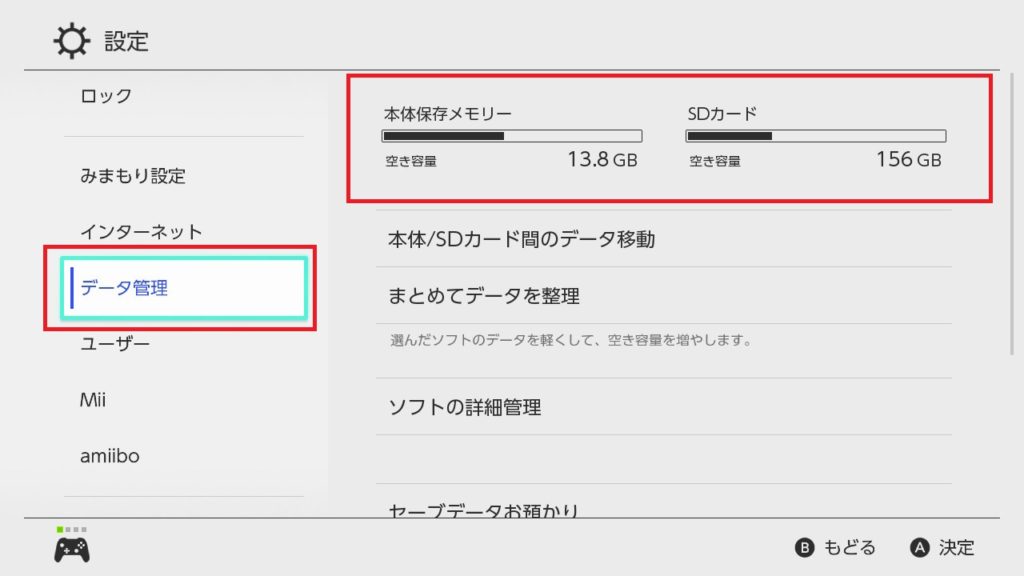Select amiibo in the sidebar
This screenshot has width=1024, height=576.
point(110,457)
